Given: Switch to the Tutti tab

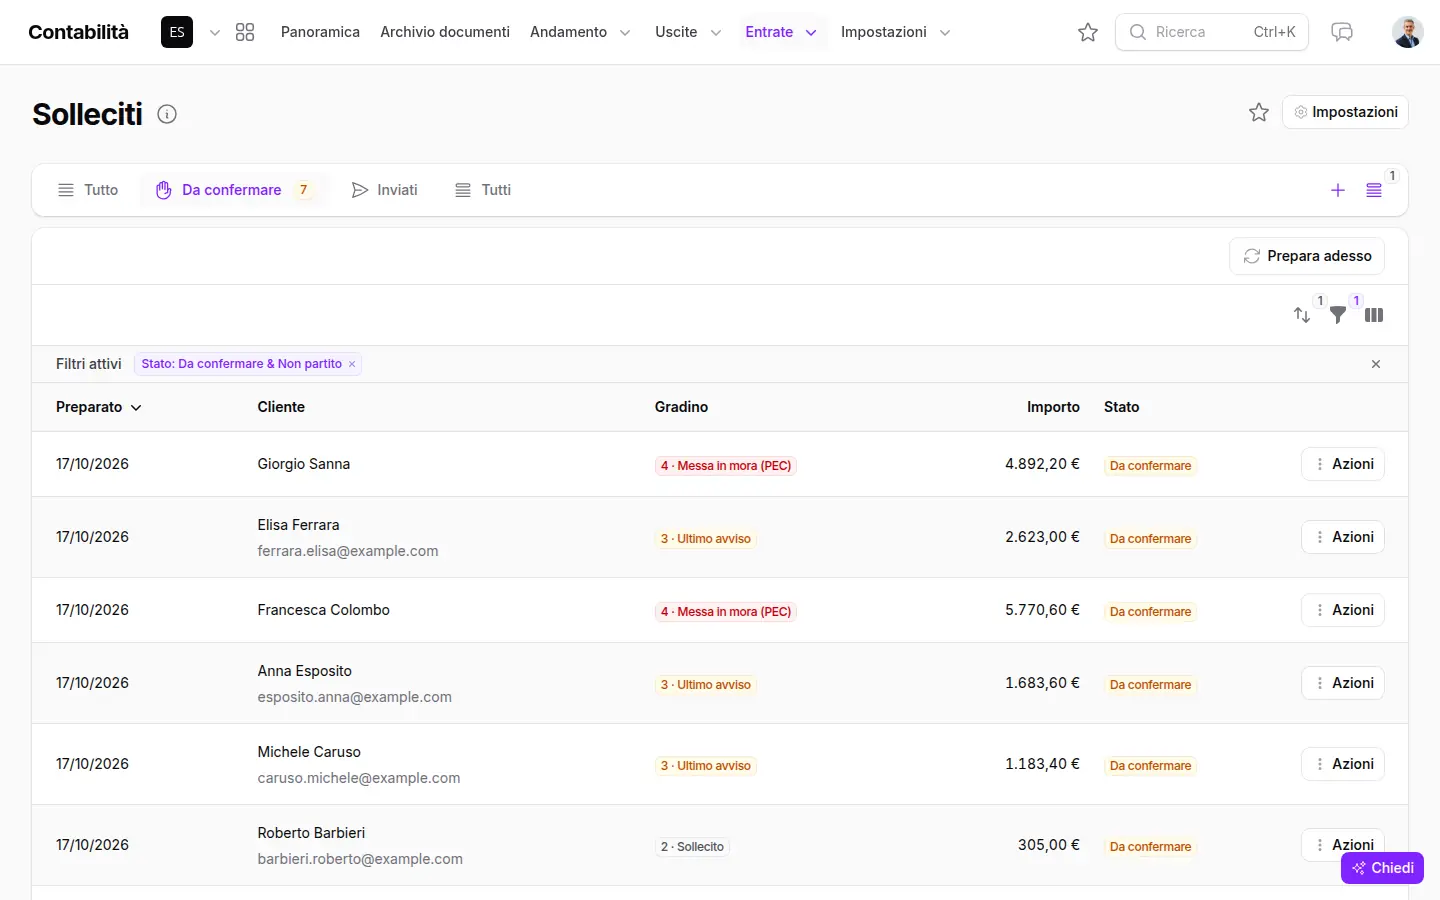Looking at the screenshot, I should pos(483,190).
